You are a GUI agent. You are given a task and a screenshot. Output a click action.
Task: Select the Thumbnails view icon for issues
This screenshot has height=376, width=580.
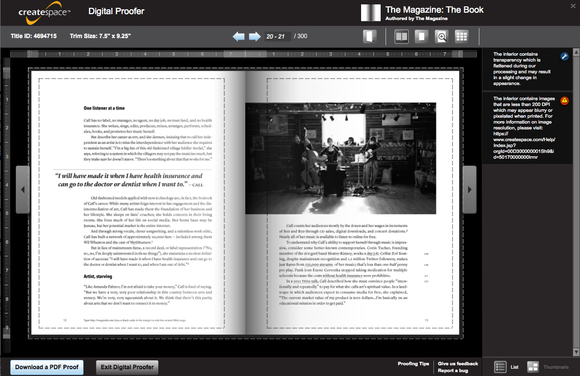coord(533,367)
